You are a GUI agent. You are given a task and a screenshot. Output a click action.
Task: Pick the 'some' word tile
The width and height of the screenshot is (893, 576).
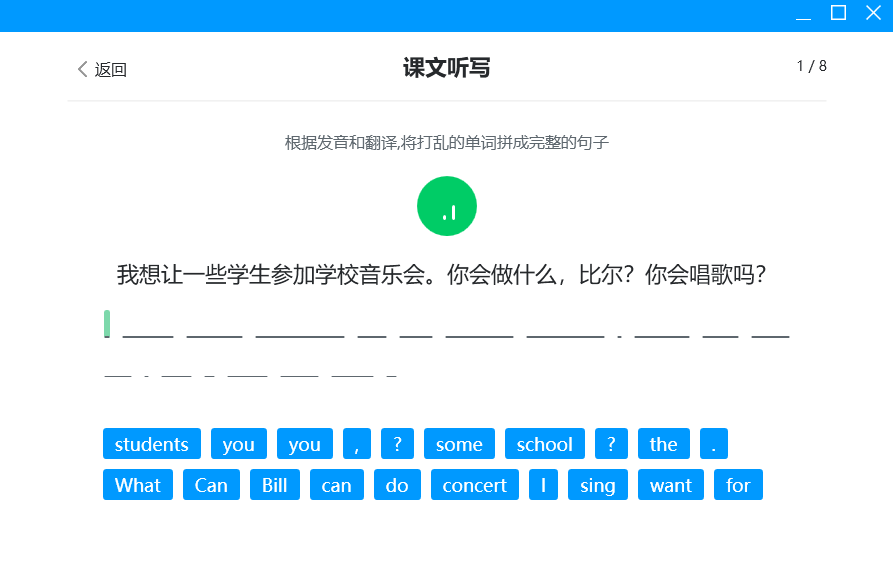click(459, 444)
